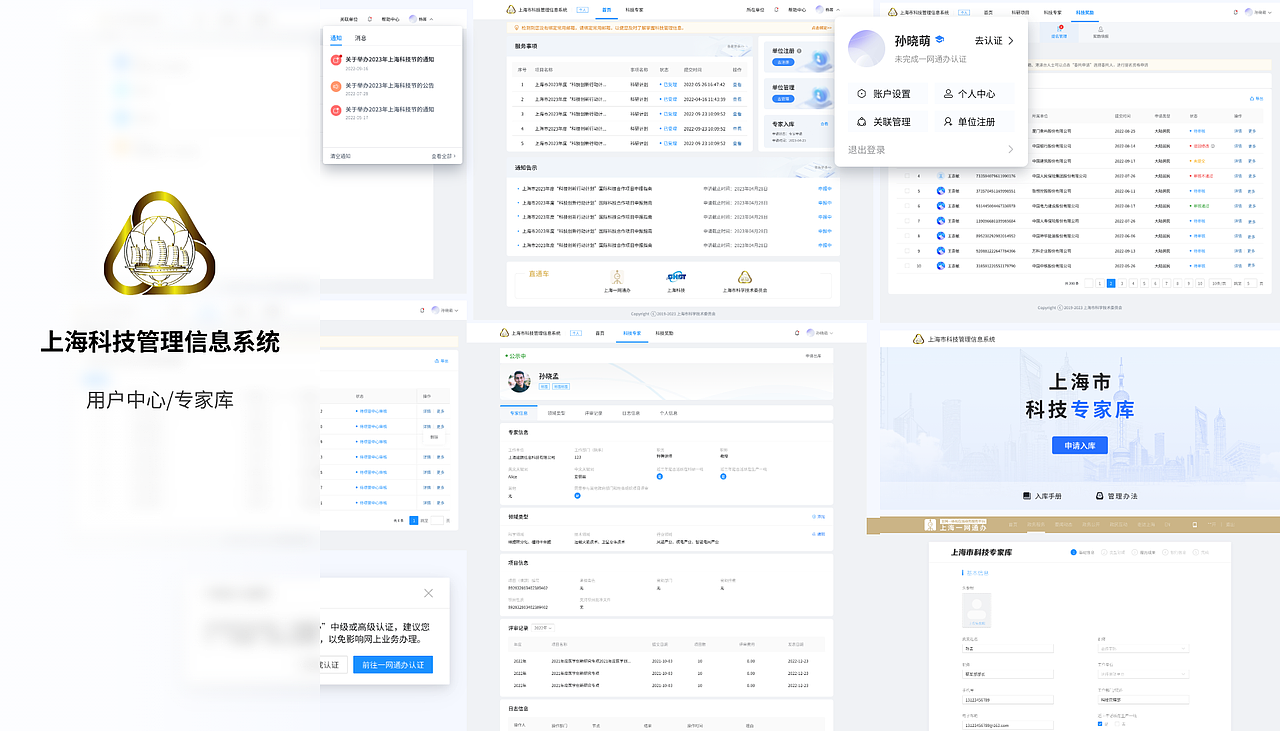
Task: Go to page 3 in awards pagination
Action: click(1122, 284)
